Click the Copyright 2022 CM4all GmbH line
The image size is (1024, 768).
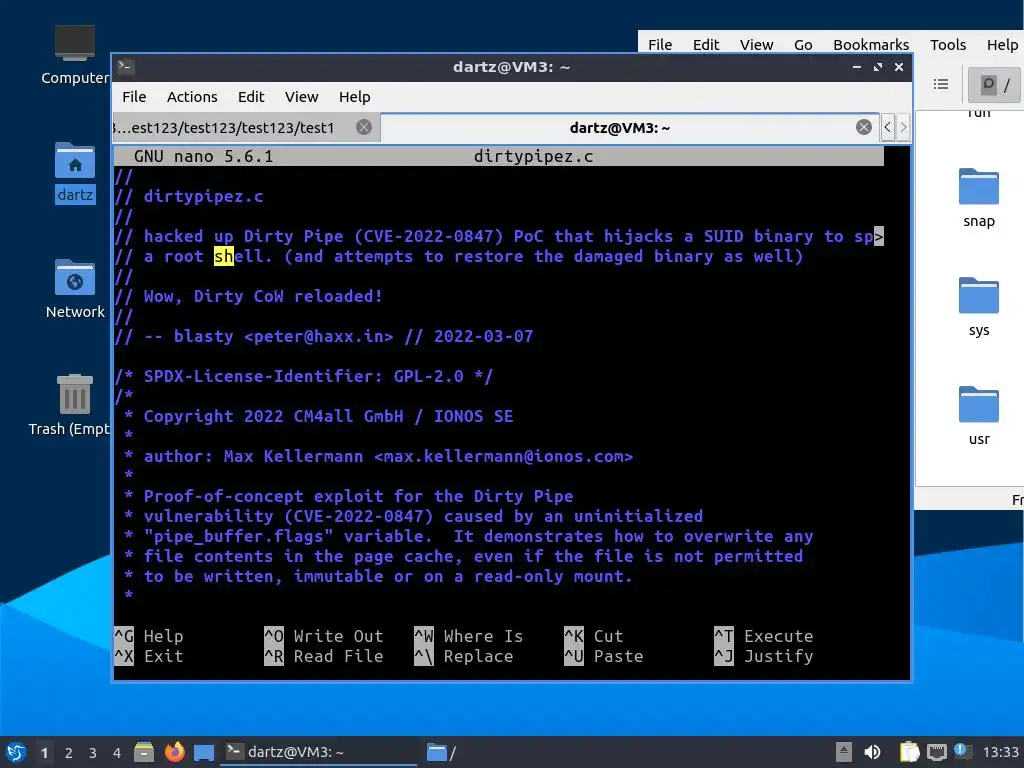328,417
